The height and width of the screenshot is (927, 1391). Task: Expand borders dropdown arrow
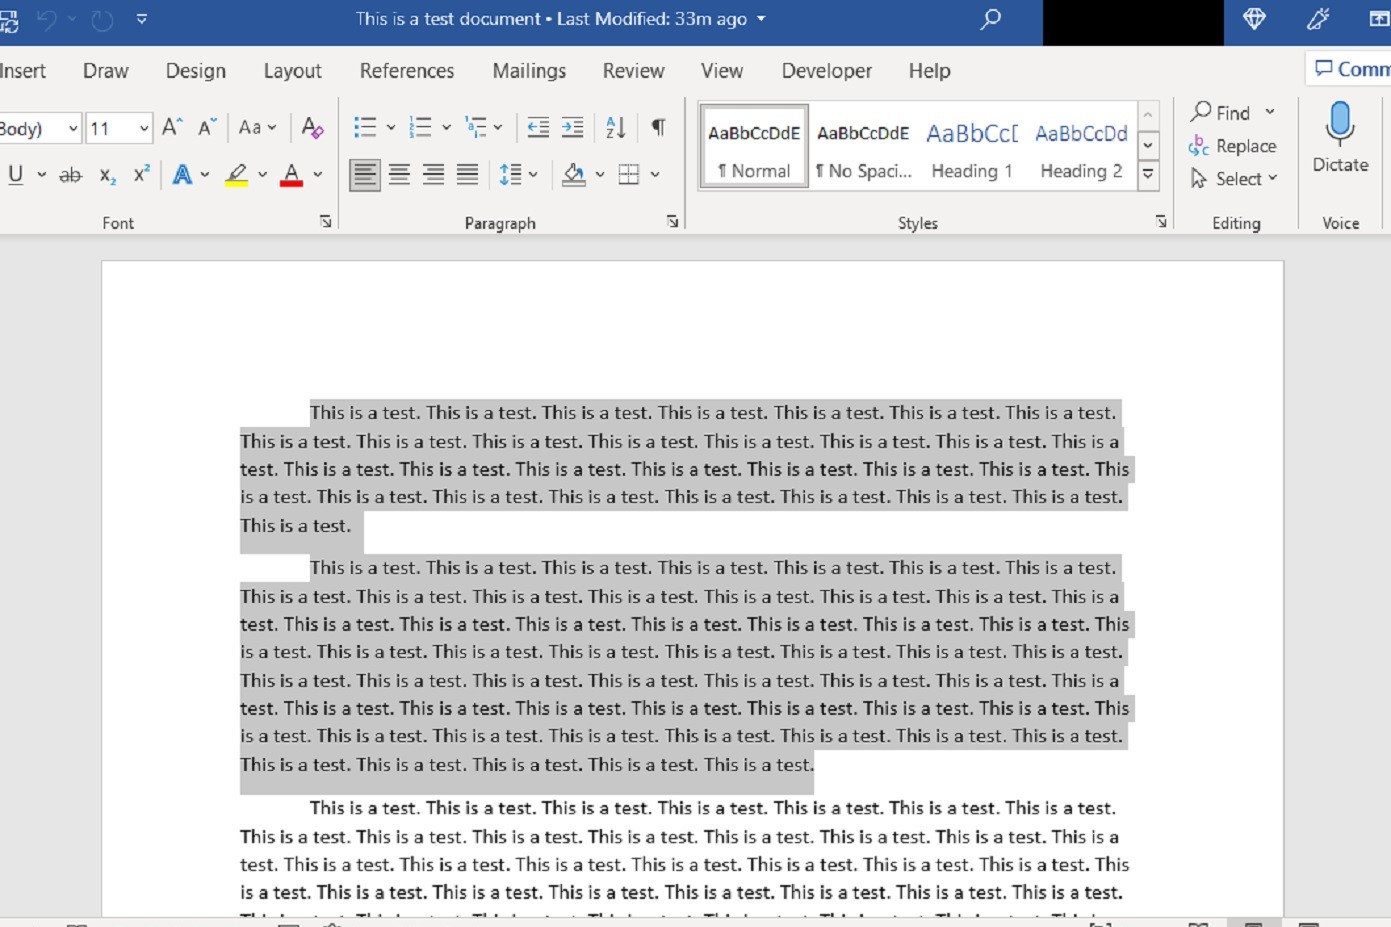(655, 175)
